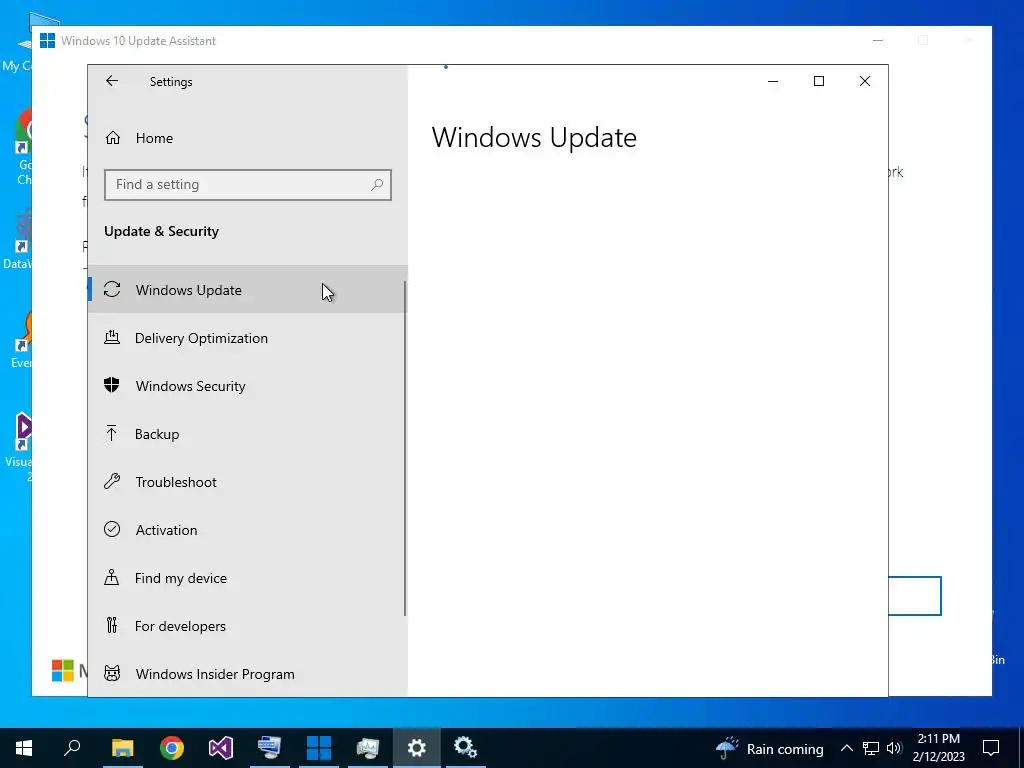
Task: Open Windows Security page
Action: pyautogui.click(x=248, y=386)
